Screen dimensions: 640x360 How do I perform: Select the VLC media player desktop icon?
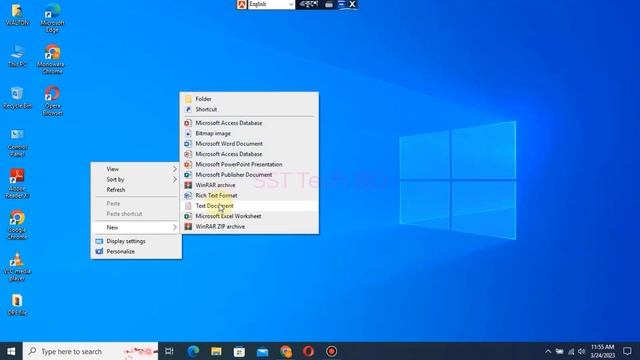[17, 267]
